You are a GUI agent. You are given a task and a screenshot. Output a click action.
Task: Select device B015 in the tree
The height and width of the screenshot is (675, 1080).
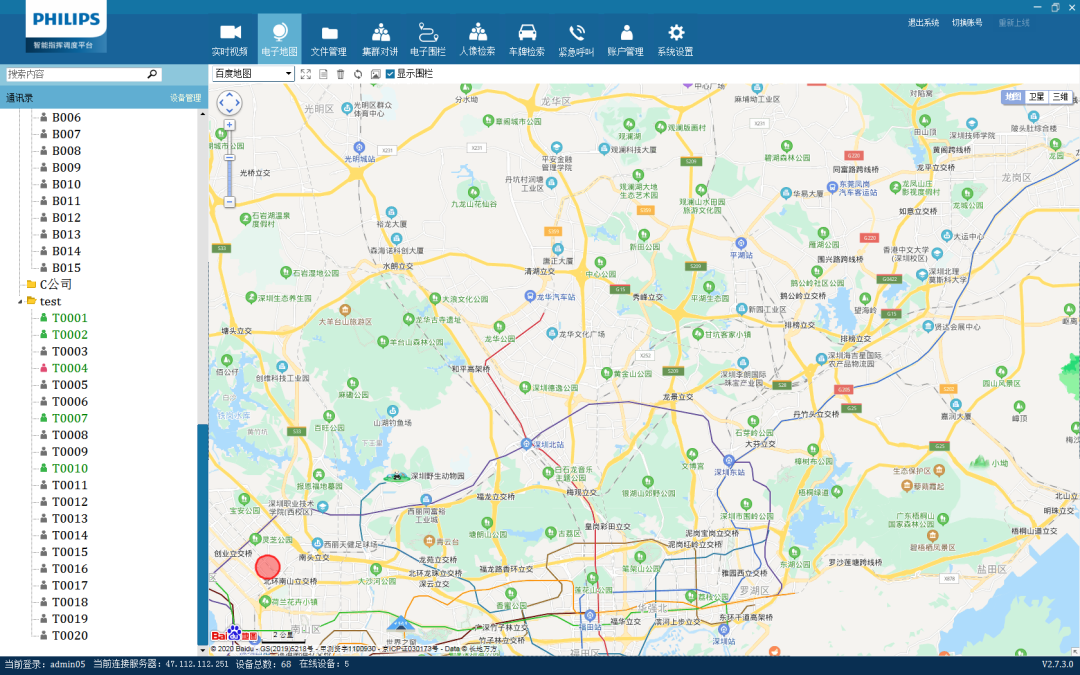tap(66, 268)
